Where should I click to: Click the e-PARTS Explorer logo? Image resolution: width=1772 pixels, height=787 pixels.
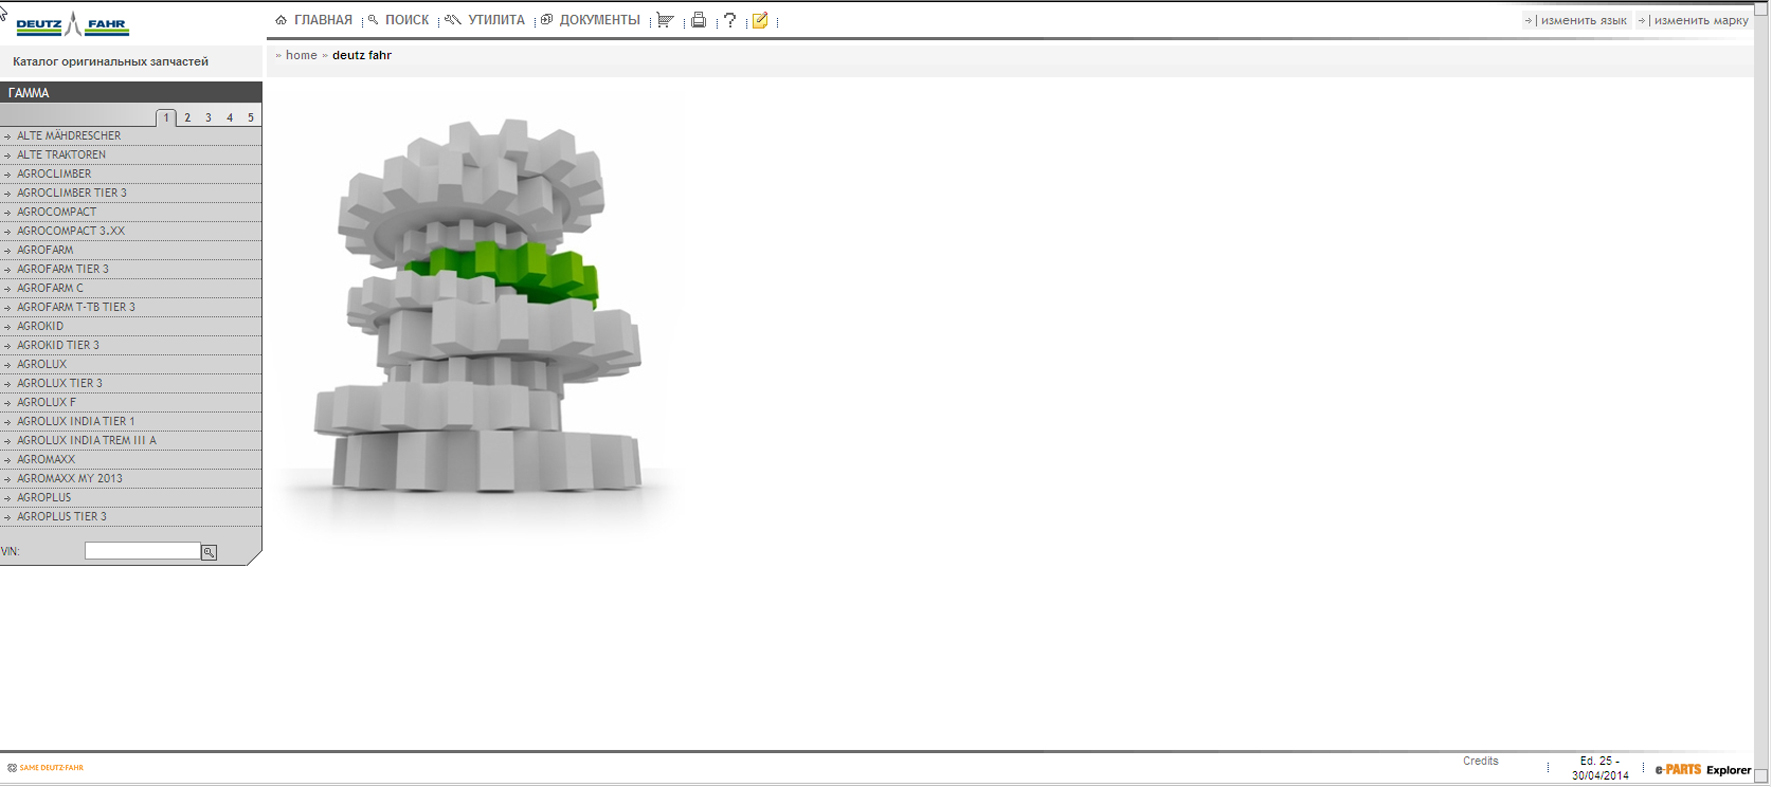click(1702, 770)
